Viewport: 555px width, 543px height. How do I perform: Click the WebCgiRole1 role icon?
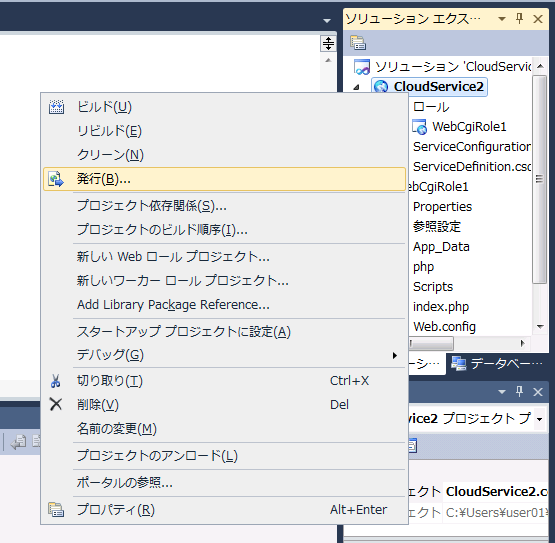(420, 127)
